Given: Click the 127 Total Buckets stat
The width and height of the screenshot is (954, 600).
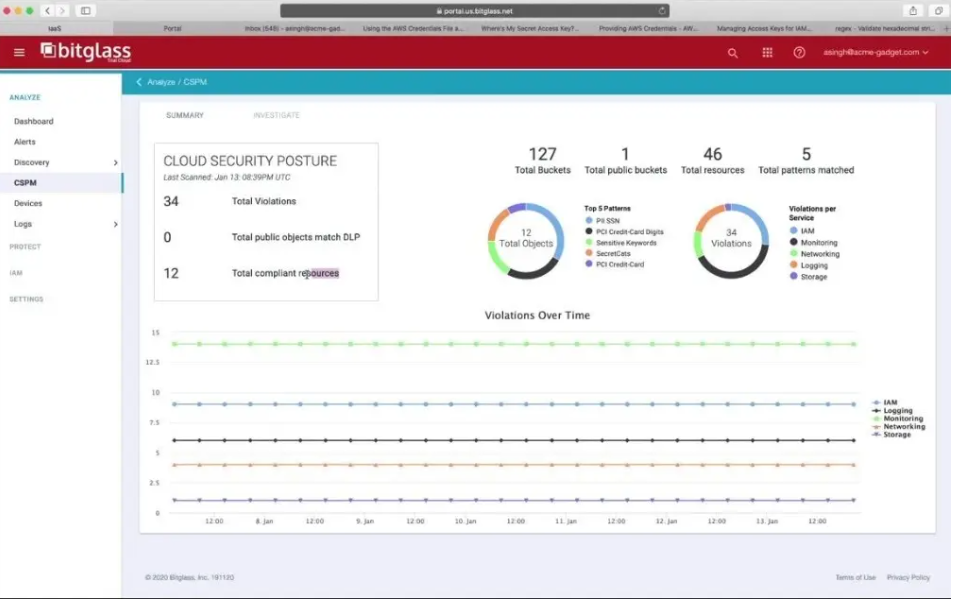Looking at the screenshot, I should click(x=543, y=161).
